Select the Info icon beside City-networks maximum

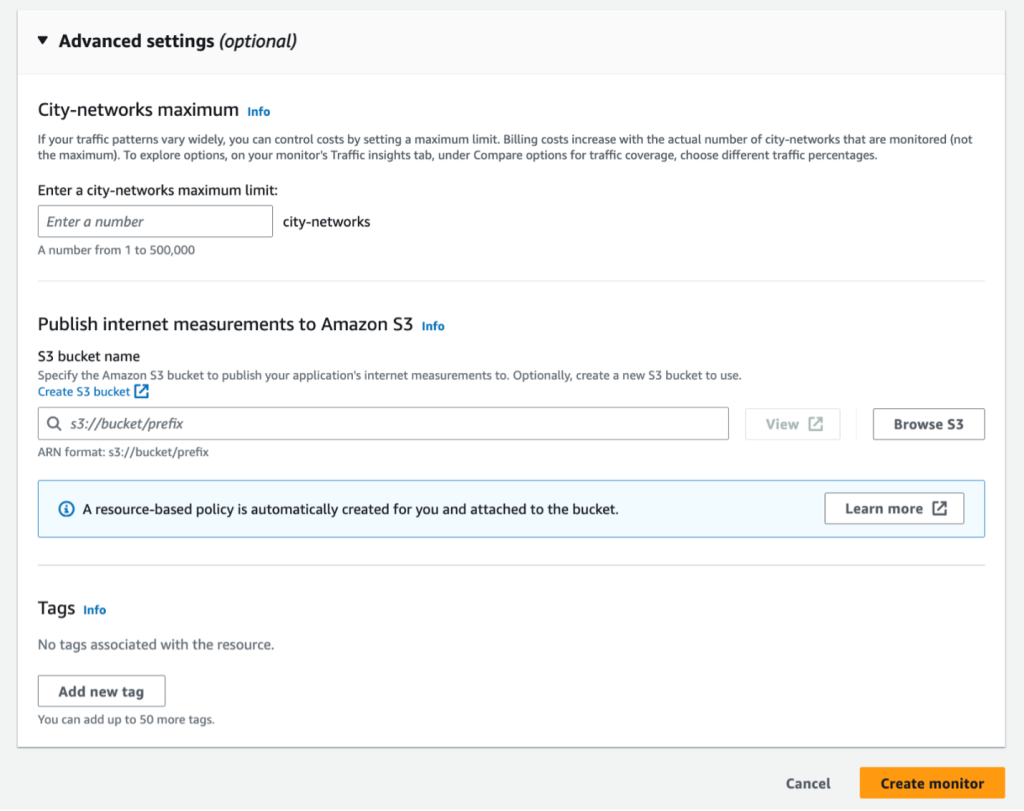(258, 111)
